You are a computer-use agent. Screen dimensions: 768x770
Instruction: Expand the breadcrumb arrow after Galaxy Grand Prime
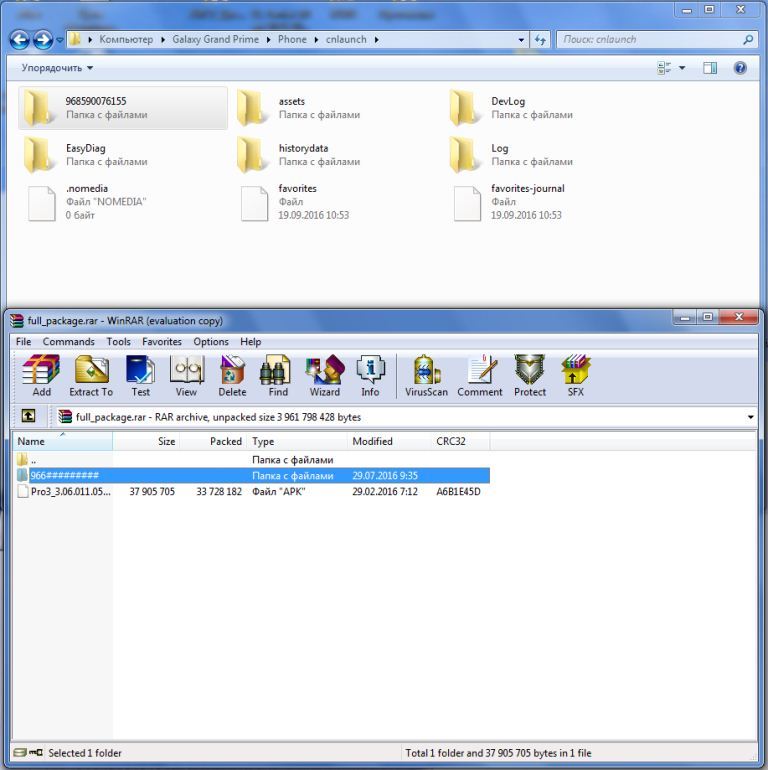coord(268,40)
